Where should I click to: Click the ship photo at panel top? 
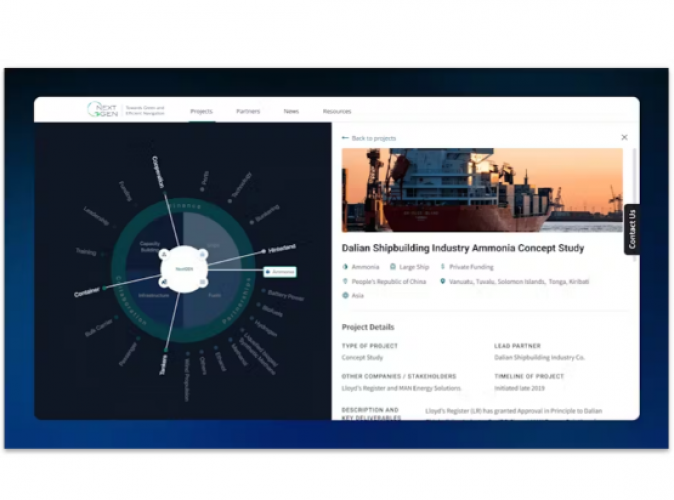[482, 190]
